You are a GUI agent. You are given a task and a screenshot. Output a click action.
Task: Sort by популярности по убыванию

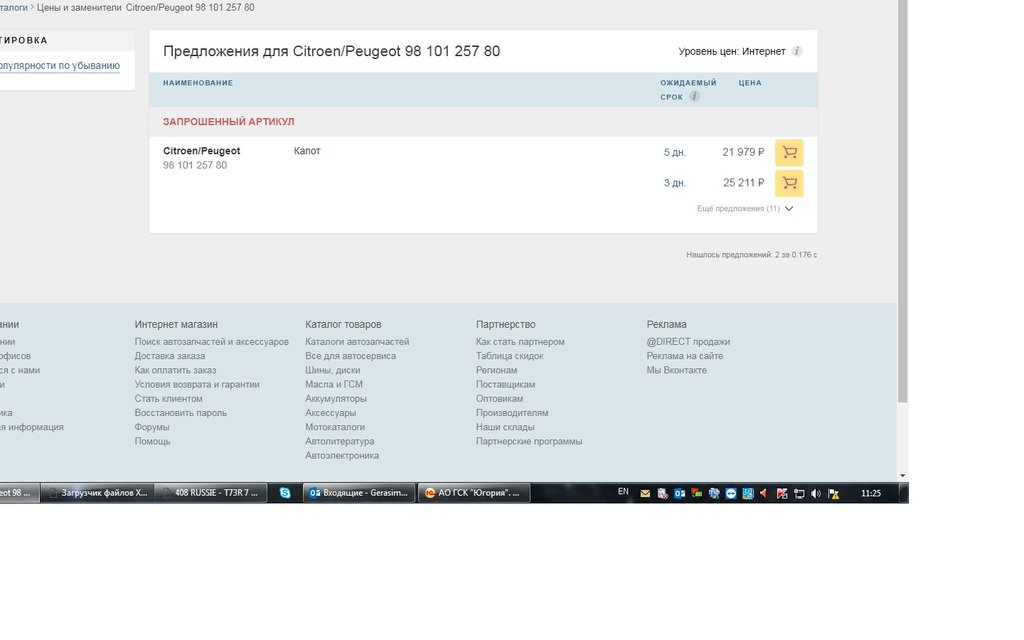pos(59,66)
